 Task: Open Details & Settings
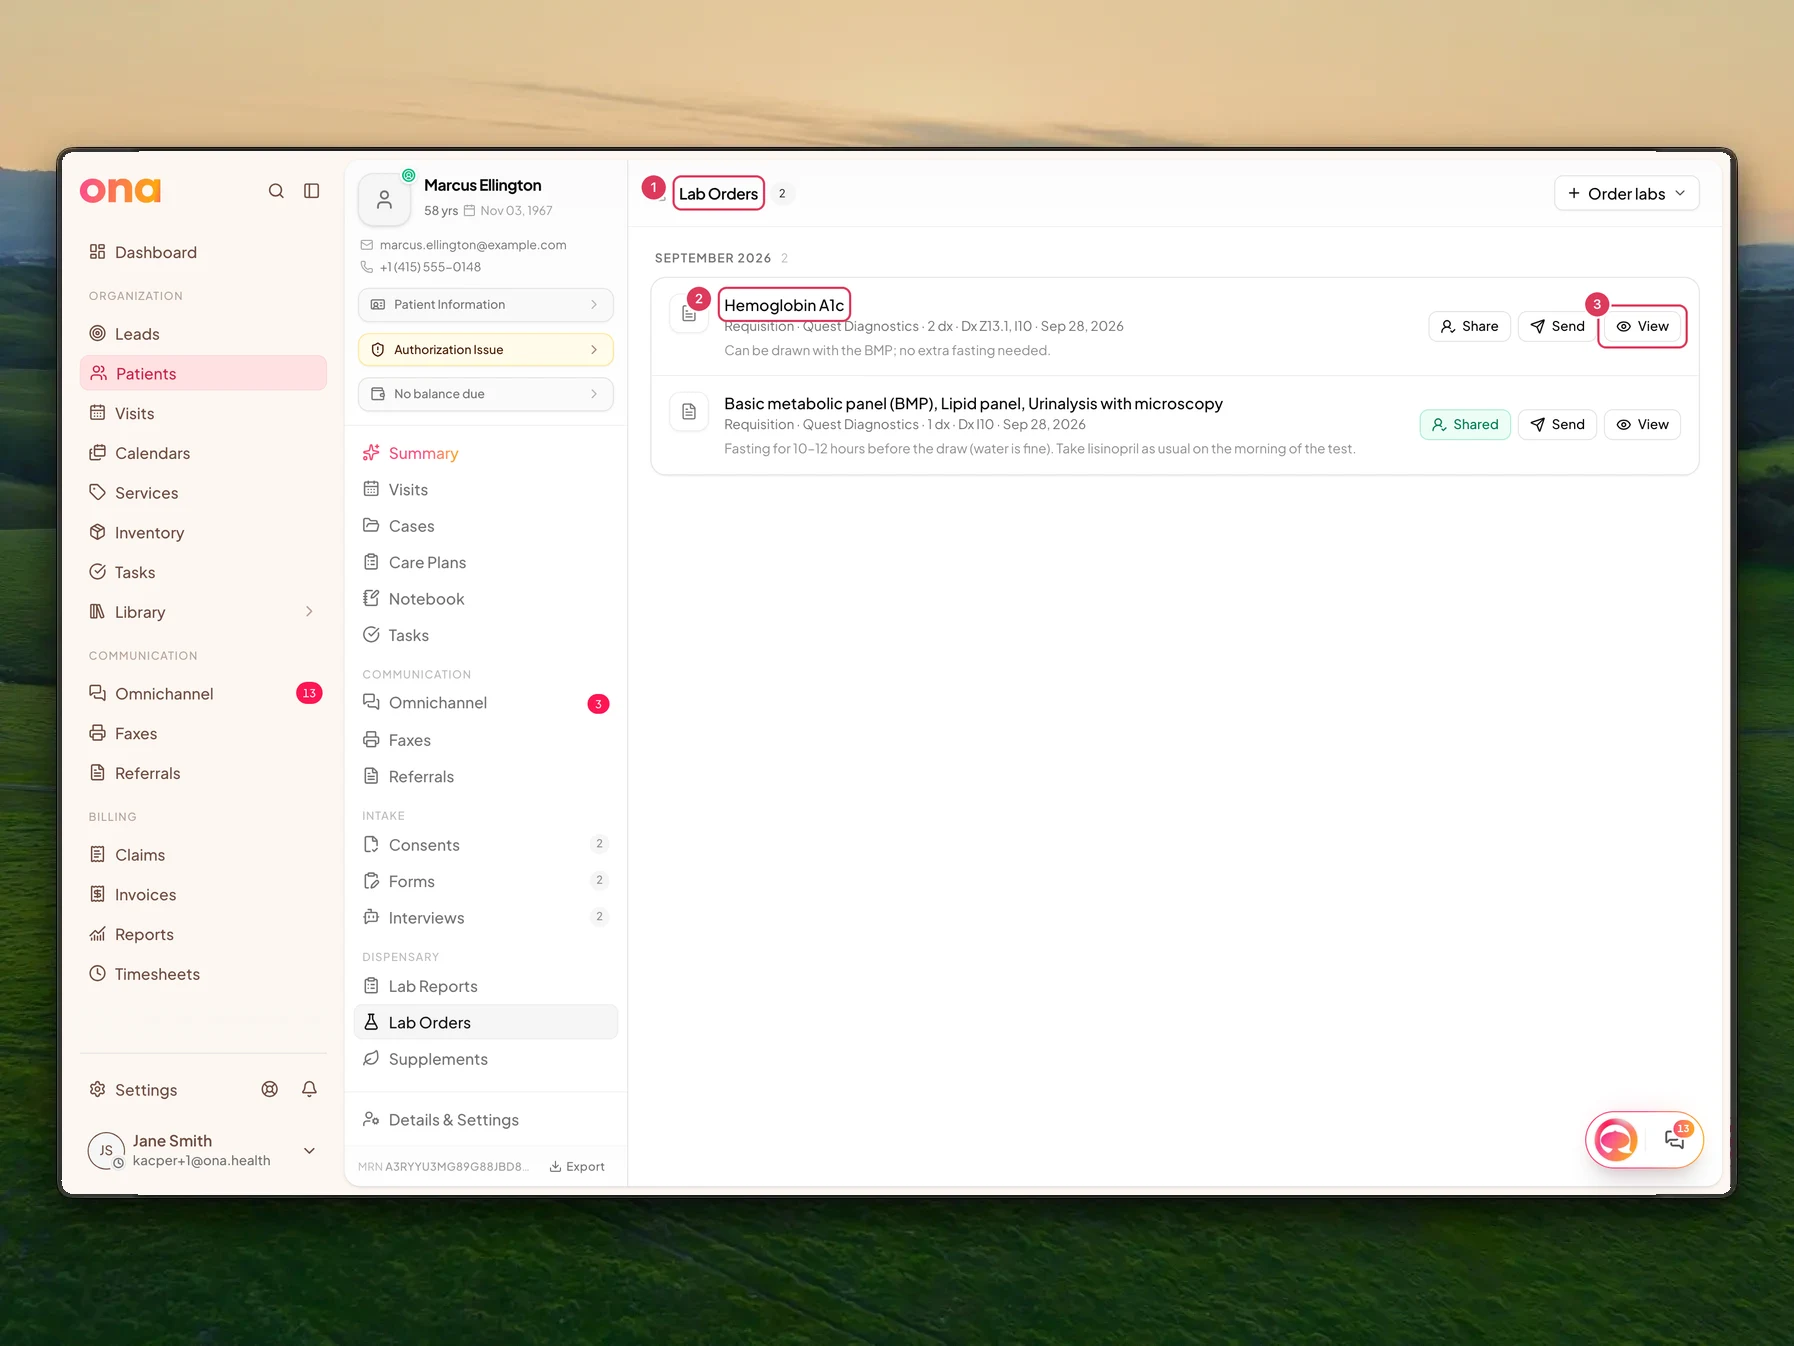486,1120
